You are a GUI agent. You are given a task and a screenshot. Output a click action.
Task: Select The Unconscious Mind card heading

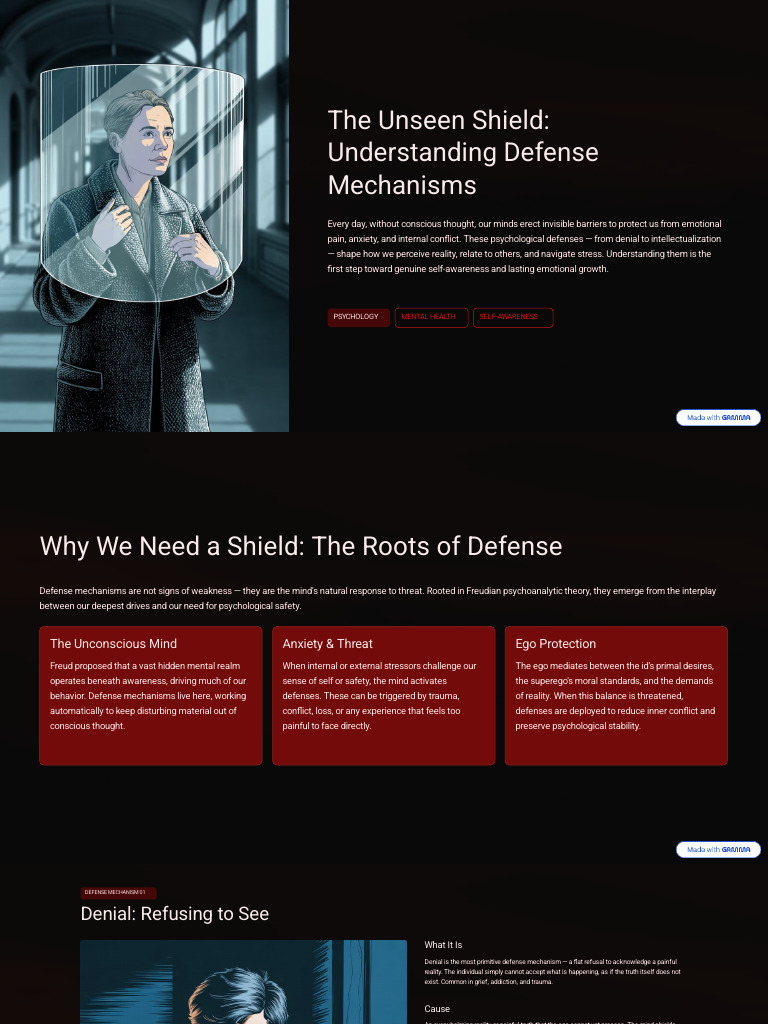point(114,644)
